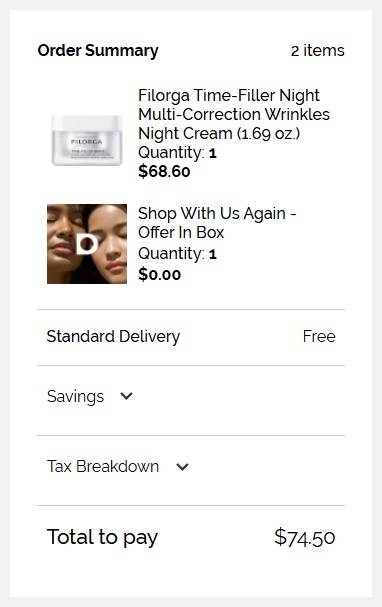Click the 2 items count
This screenshot has height=607, width=382.
point(317,51)
